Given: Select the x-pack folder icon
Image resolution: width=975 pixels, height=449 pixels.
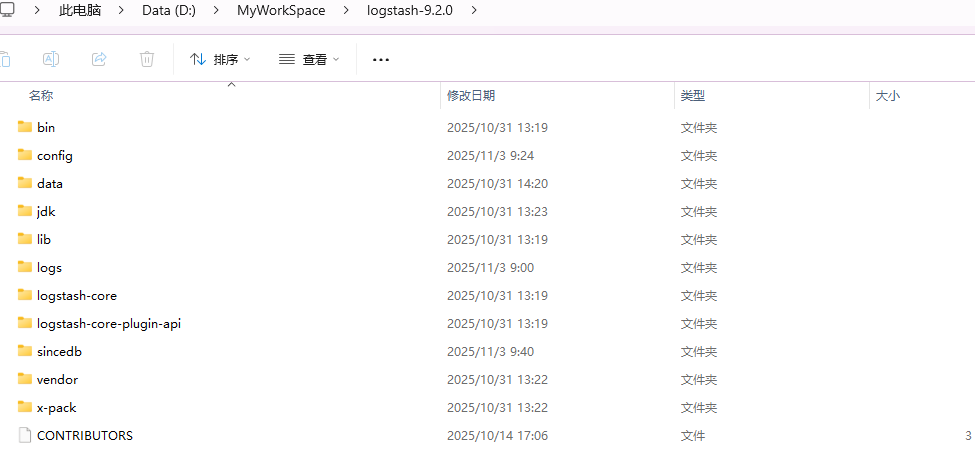Looking at the screenshot, I should pyautogui.click(x=25, y=407).
